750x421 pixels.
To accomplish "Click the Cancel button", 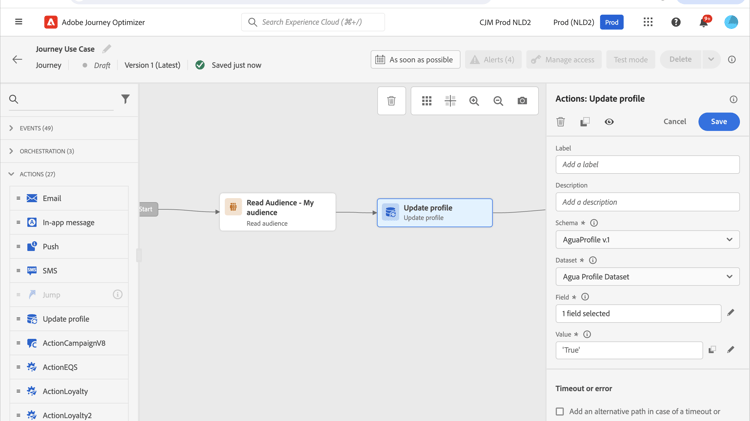I will pos(675,122).
